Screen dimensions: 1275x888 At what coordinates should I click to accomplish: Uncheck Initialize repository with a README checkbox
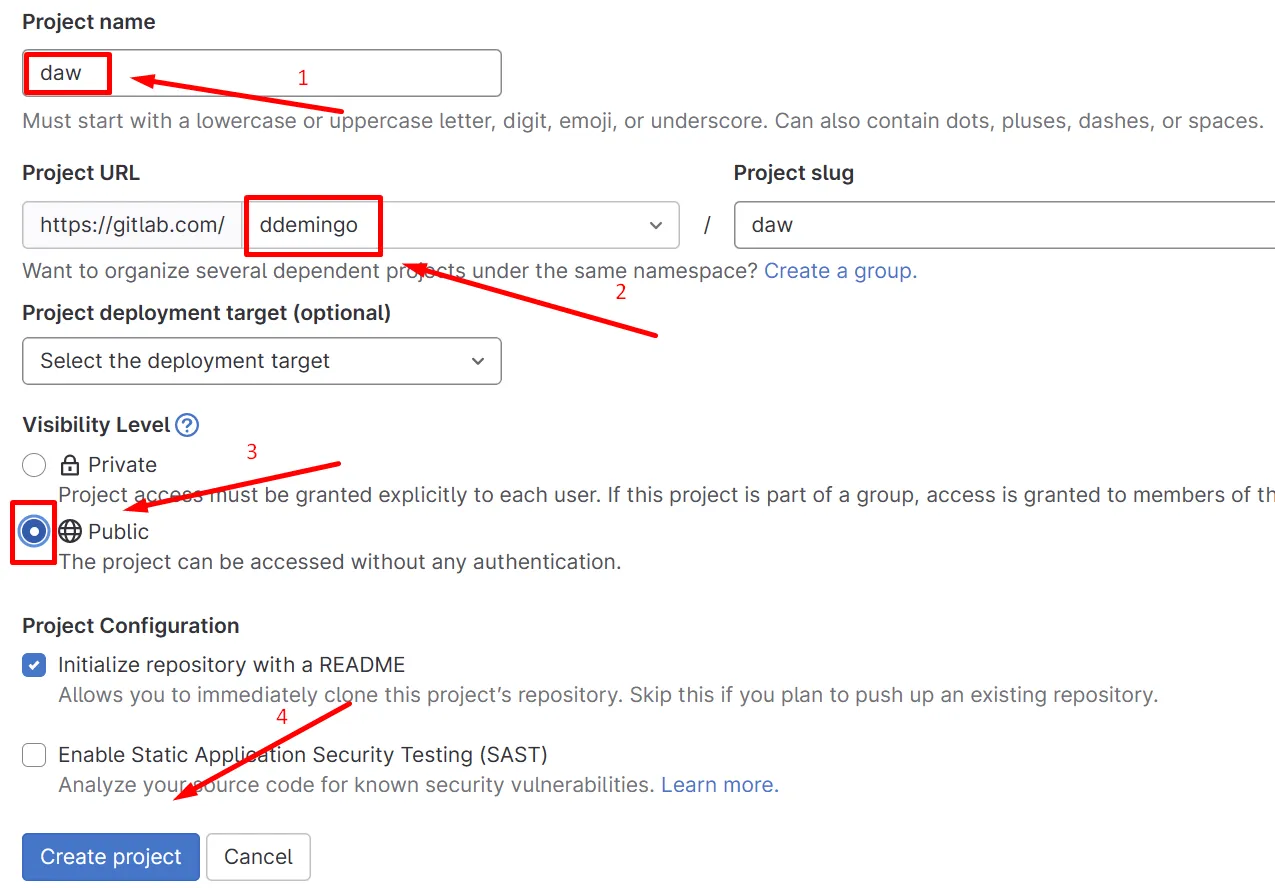click(x=34, y=665)
